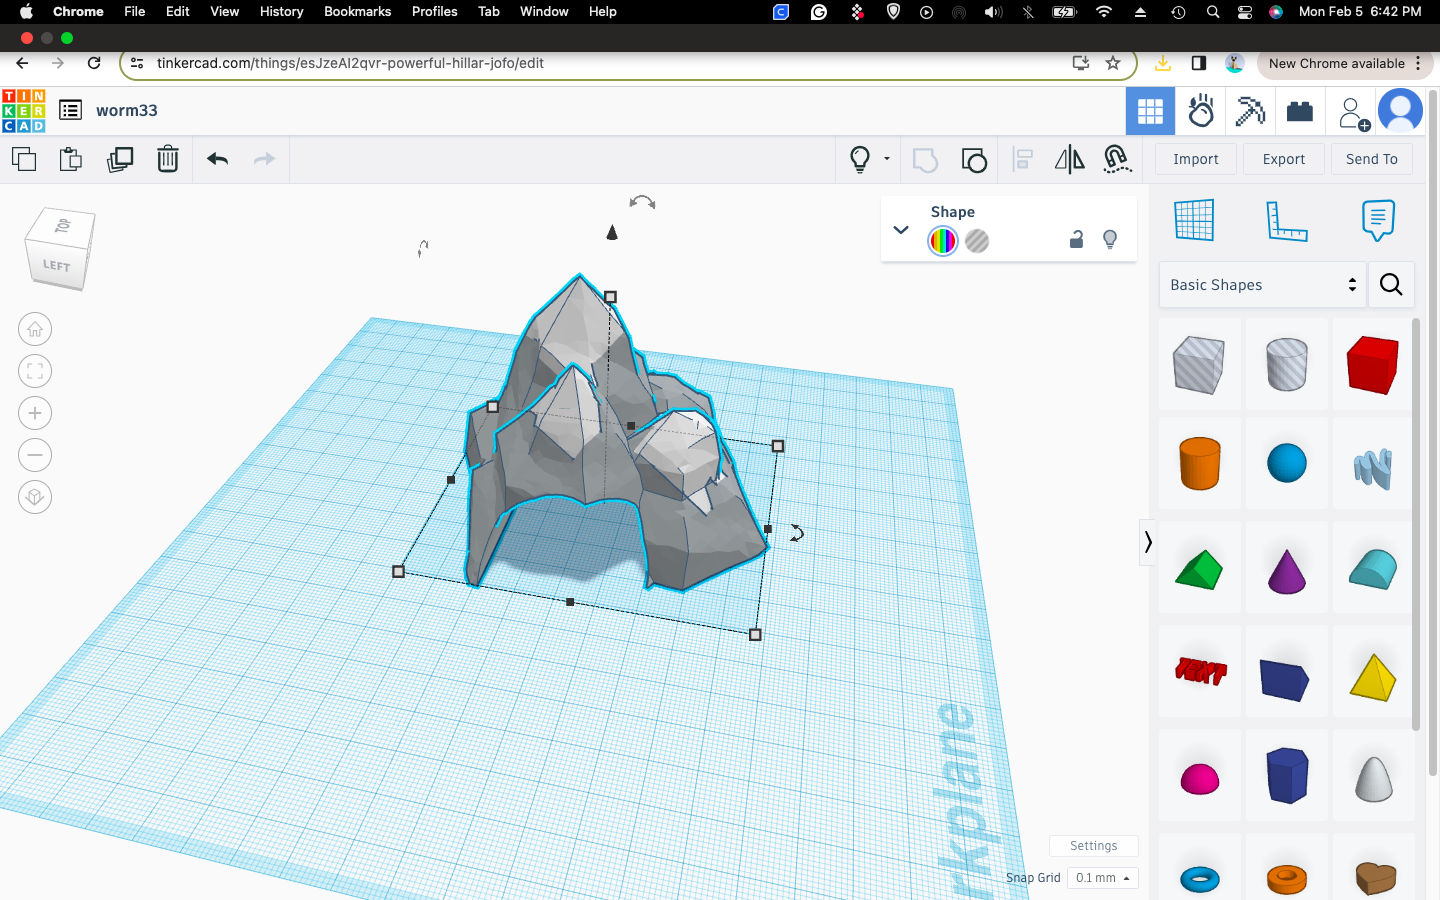The image size is (1440, 900).
Task: Open the Edit menu
Action: coord(177,11)
